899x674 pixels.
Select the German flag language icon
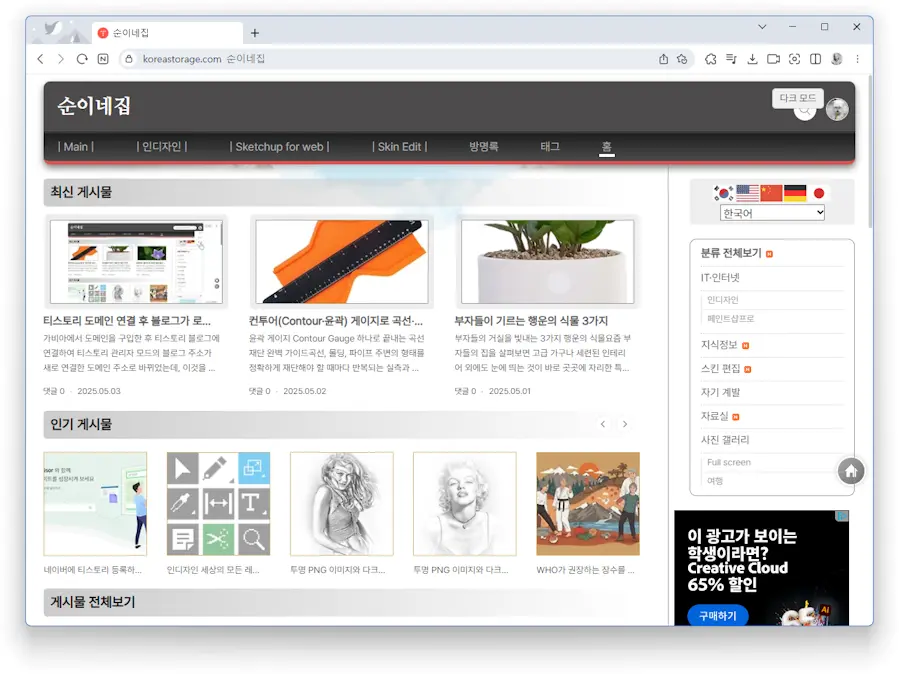[795, 192]
